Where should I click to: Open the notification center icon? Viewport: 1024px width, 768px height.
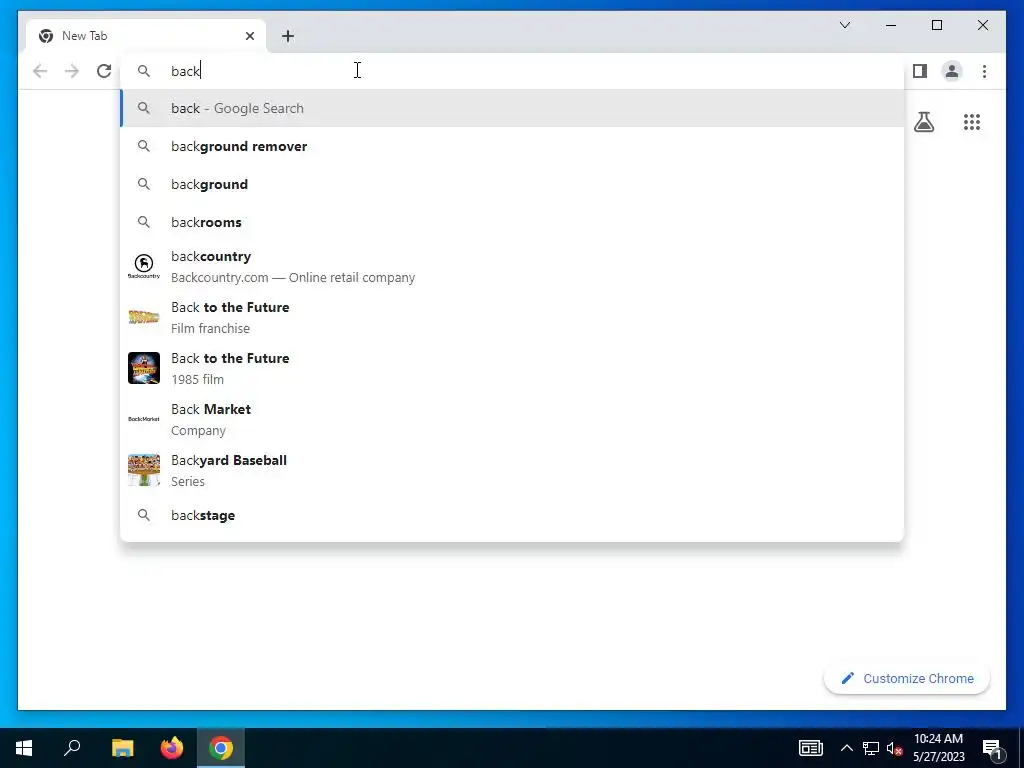(992, 748)
